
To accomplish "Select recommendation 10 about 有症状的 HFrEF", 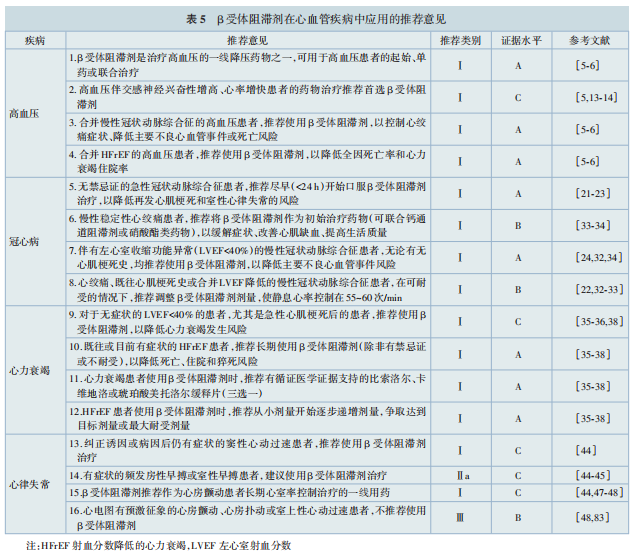I will pyautogui.click(x=247, y=354).
